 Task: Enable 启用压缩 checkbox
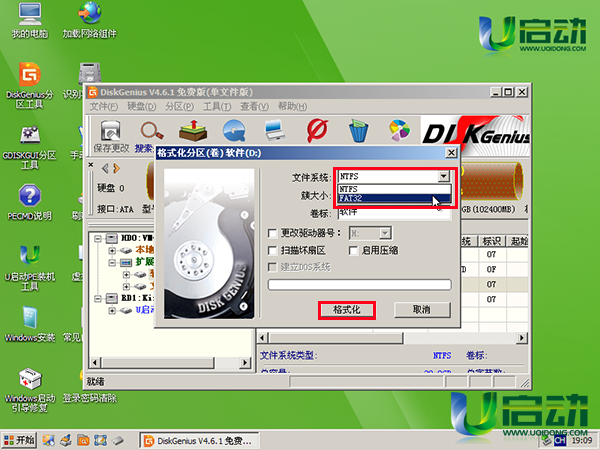[353, 251]
